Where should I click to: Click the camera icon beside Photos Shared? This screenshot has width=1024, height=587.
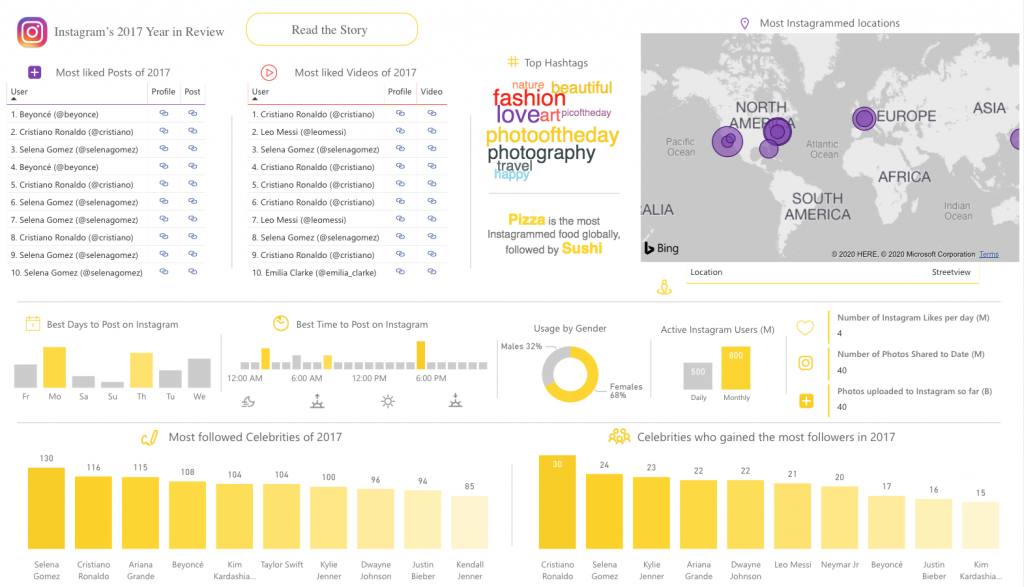pyautogui.click(x=806, y=363)
